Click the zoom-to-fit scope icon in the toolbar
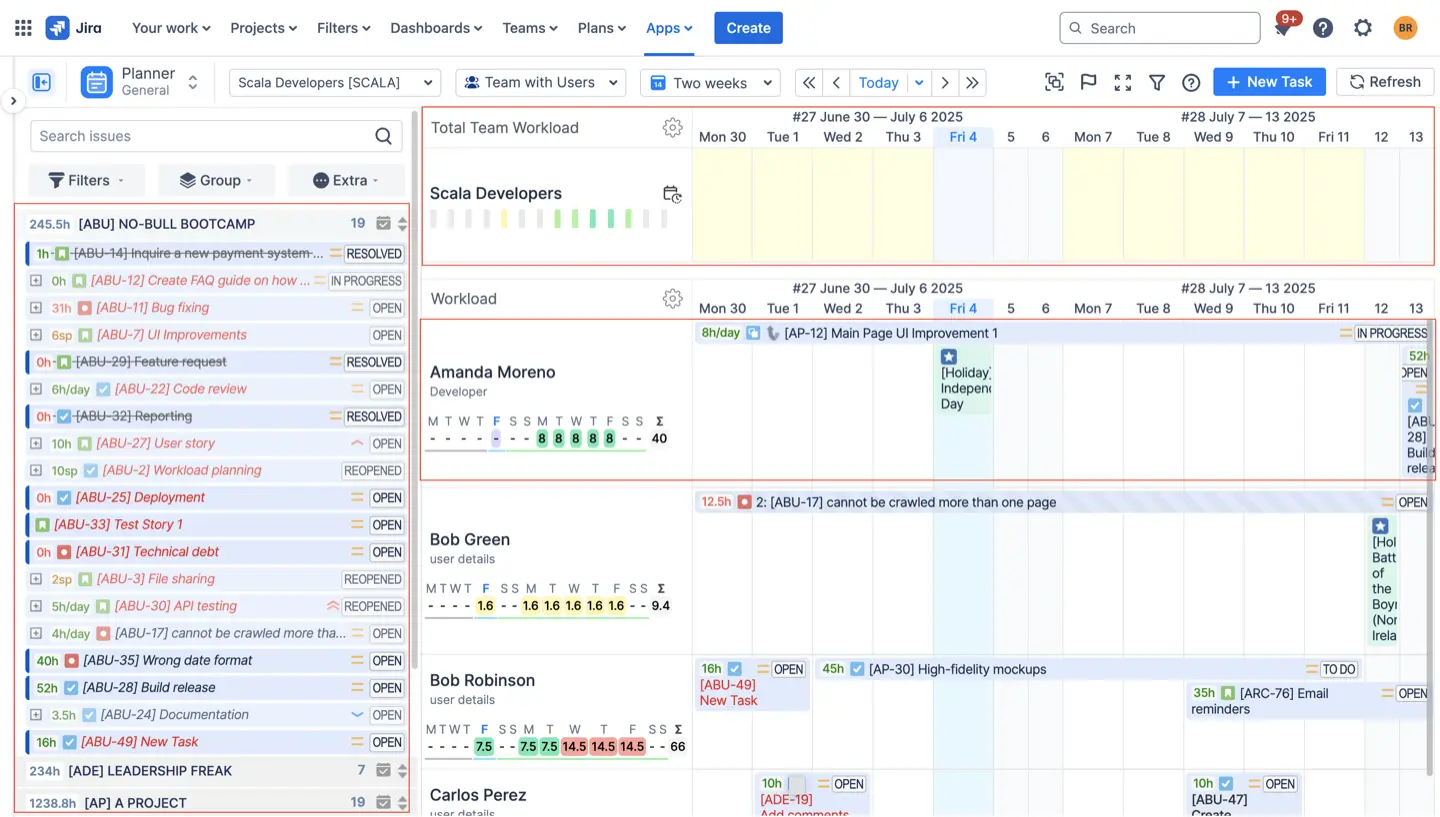The image size is (1440, 817). click(x=1054, y=82)
